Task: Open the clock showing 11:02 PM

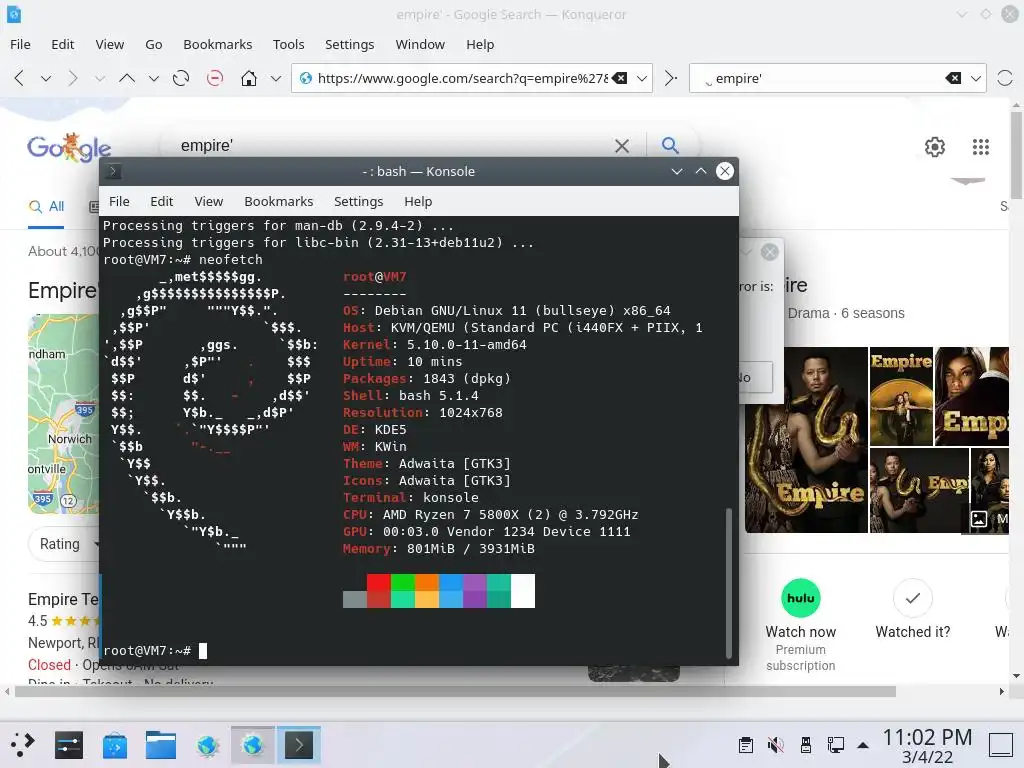Action: click(x=927, y=746)
